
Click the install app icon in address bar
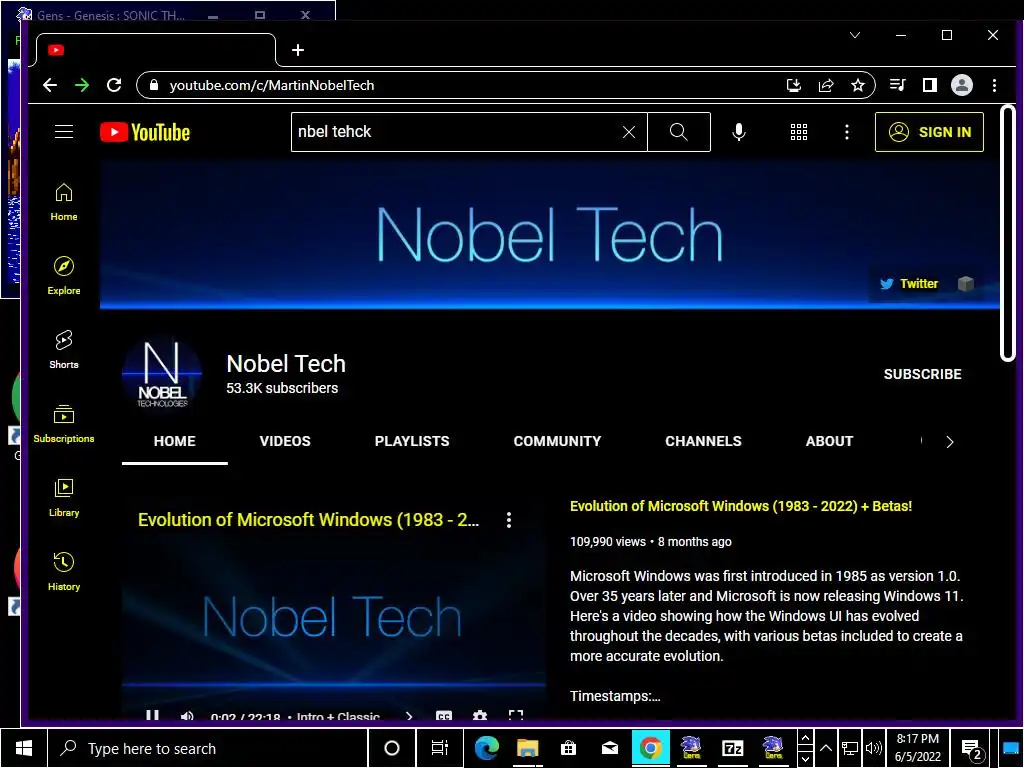793,85
